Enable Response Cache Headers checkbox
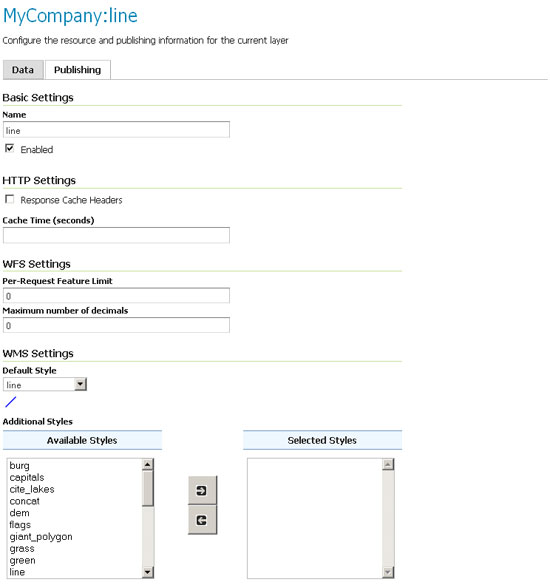The width and height of the screenshot is (550, 585). point(10,199)
